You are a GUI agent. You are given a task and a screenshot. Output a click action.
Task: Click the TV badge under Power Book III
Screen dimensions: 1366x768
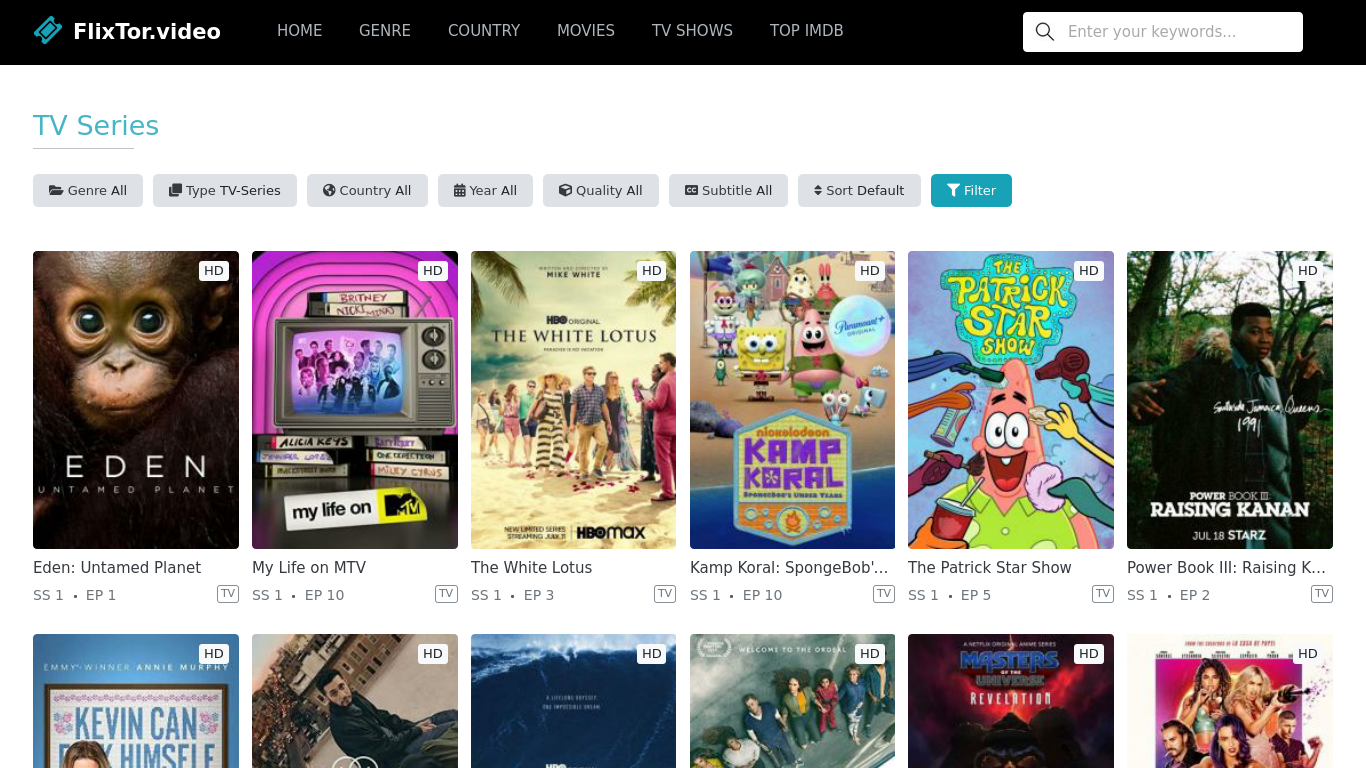pos(1322,594)
